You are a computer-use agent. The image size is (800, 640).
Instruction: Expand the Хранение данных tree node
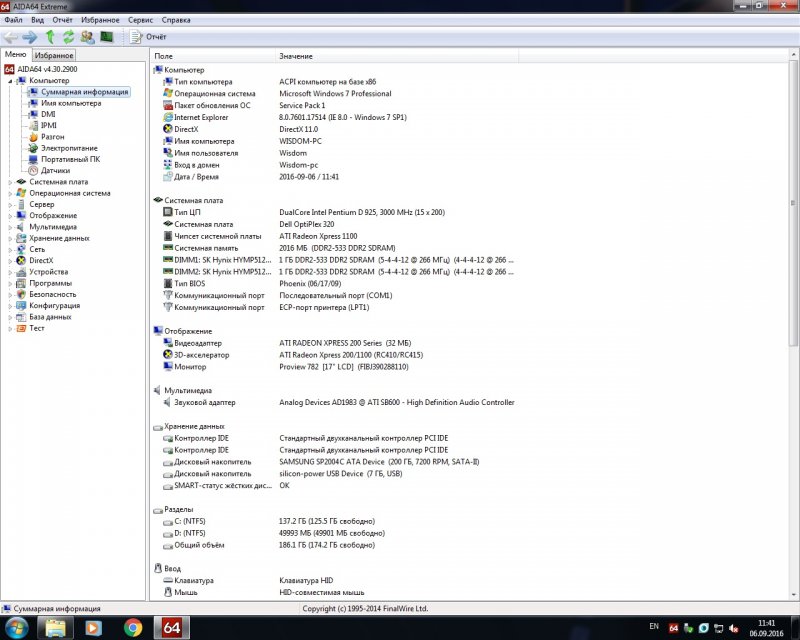pos(10,238)
